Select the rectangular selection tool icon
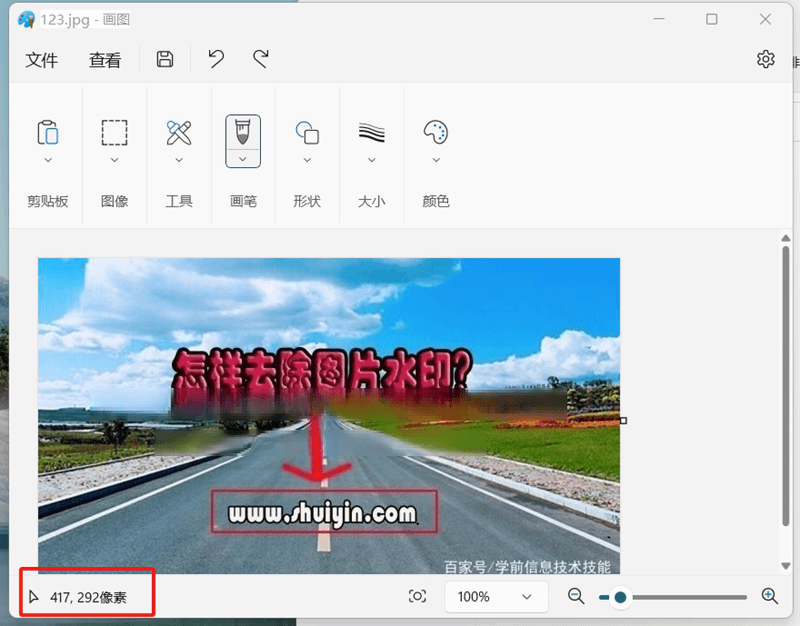 (x=114, y=132)
